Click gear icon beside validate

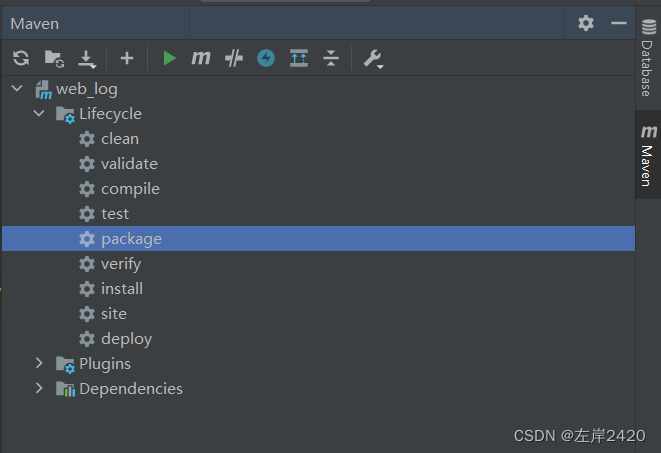(x=87, y=164)
